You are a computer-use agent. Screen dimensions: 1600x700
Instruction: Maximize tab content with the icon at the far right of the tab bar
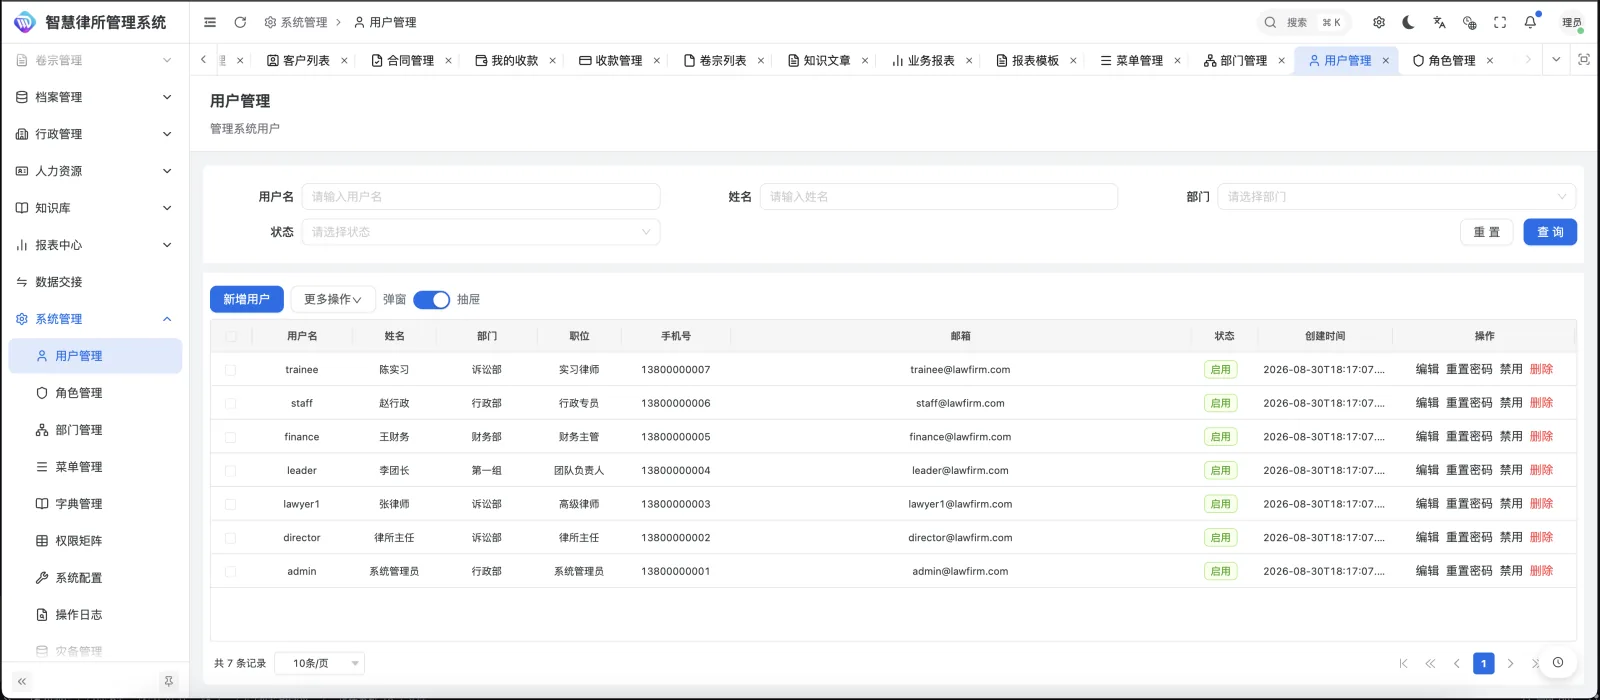[x=1584, y=60]
